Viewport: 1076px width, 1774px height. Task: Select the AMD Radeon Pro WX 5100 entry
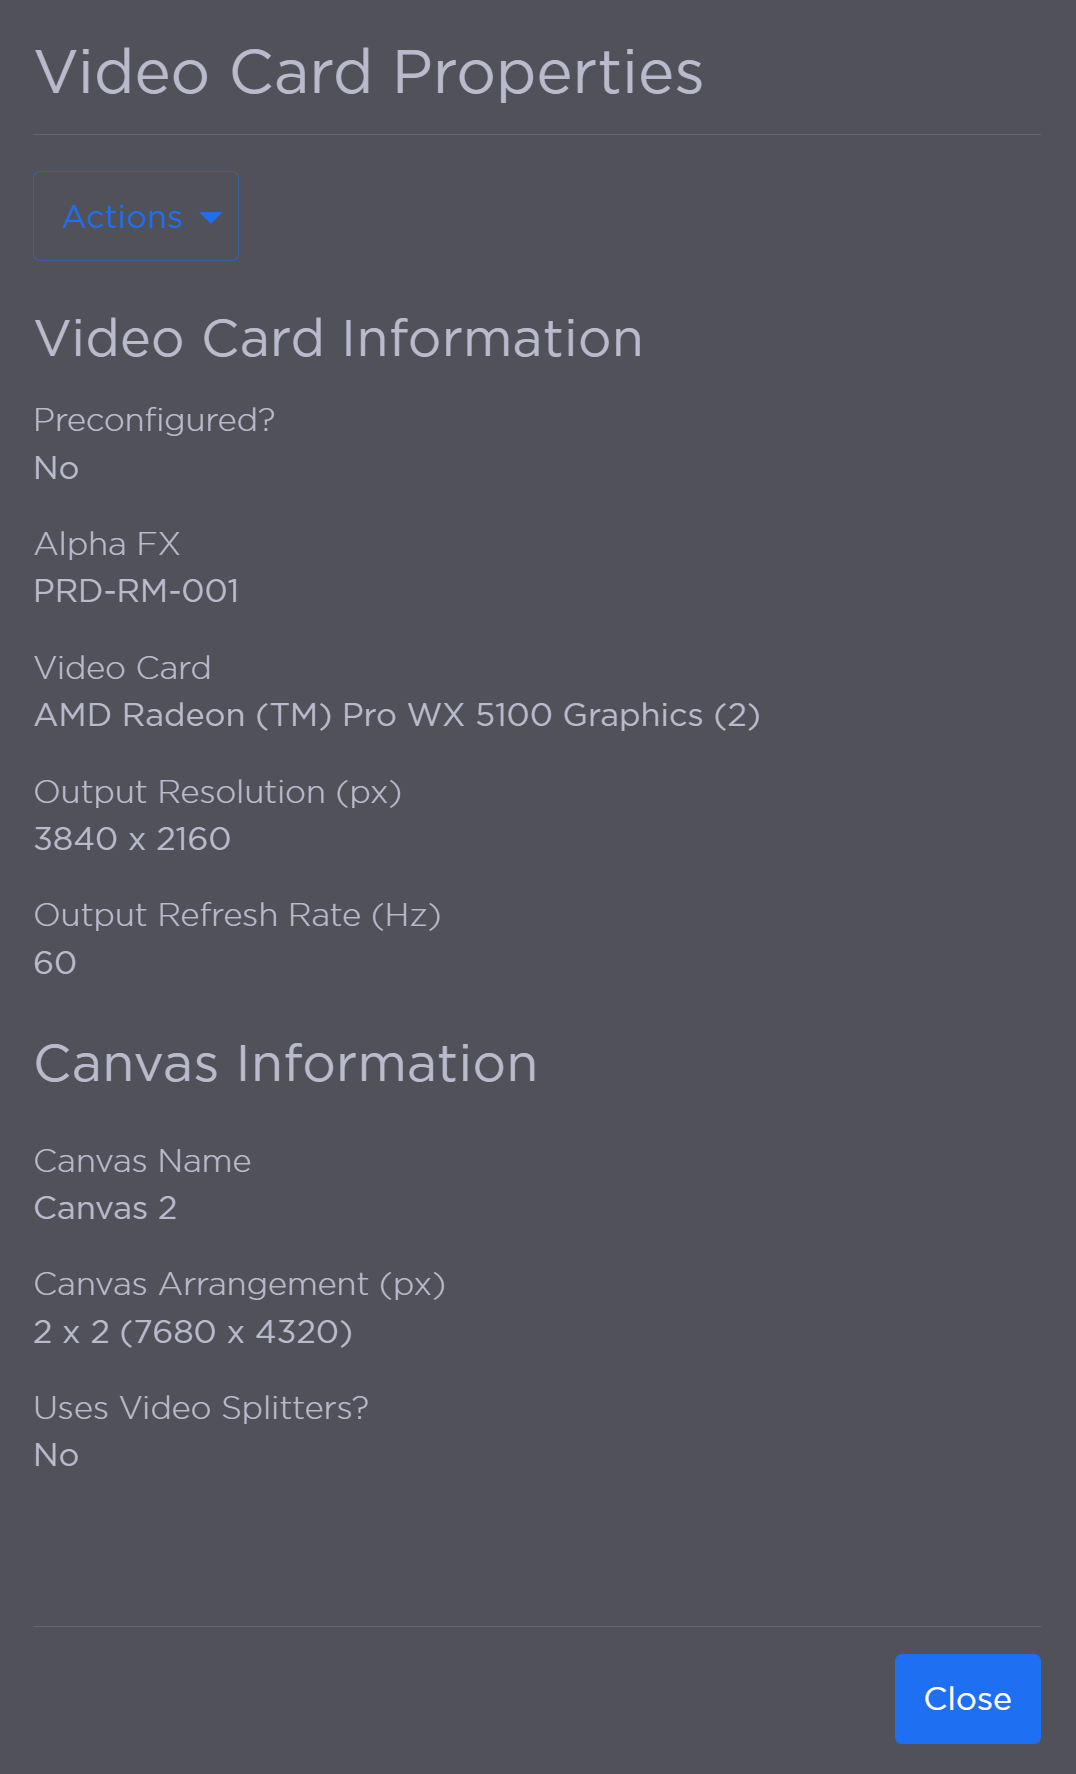coord(397,715)
